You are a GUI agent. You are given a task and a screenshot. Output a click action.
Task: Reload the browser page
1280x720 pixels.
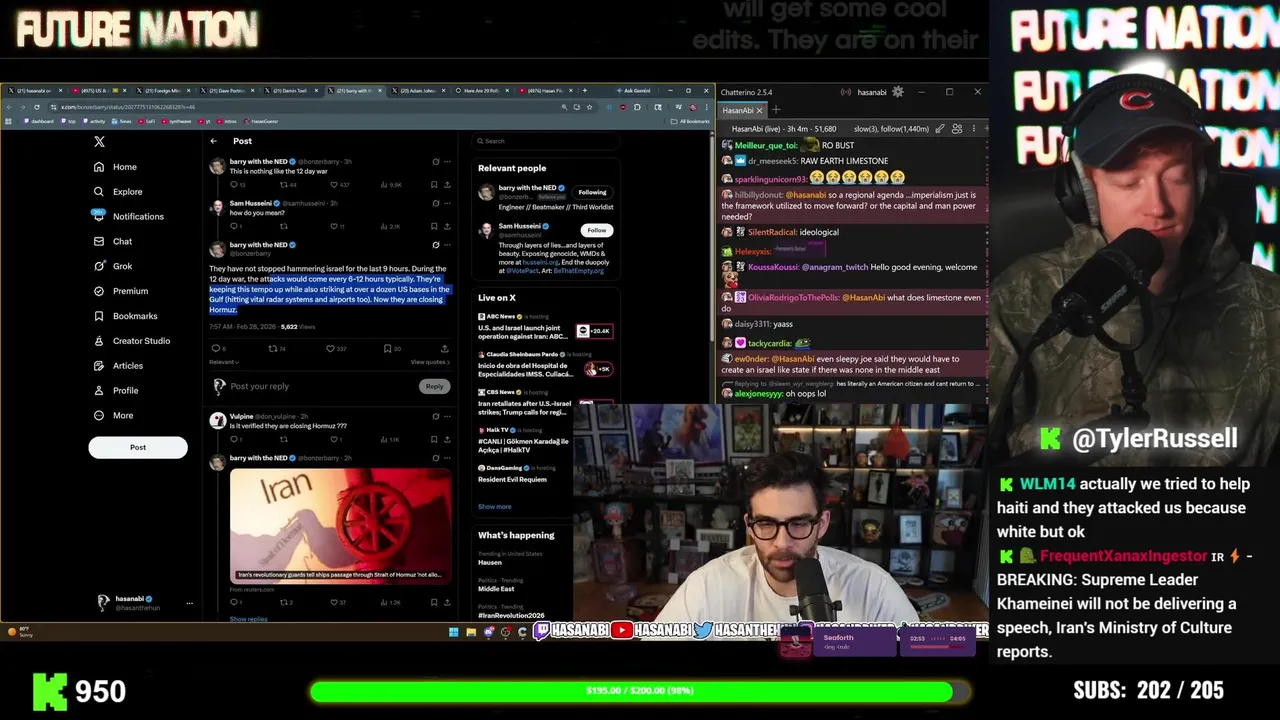coord(37,107)
